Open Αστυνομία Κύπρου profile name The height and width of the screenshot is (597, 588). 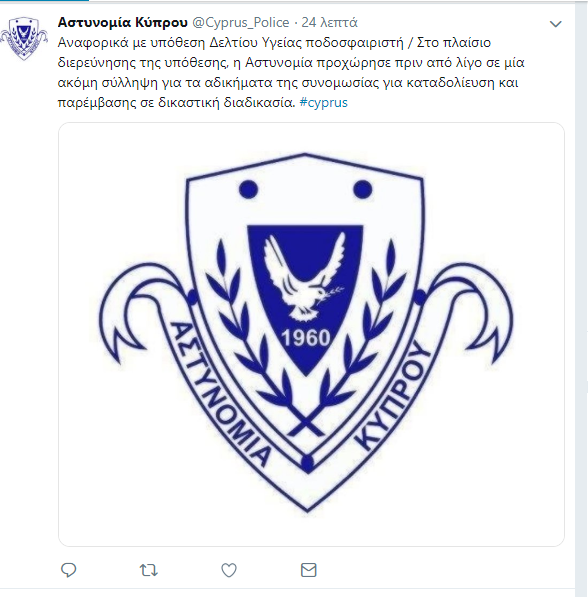(123, 22)
